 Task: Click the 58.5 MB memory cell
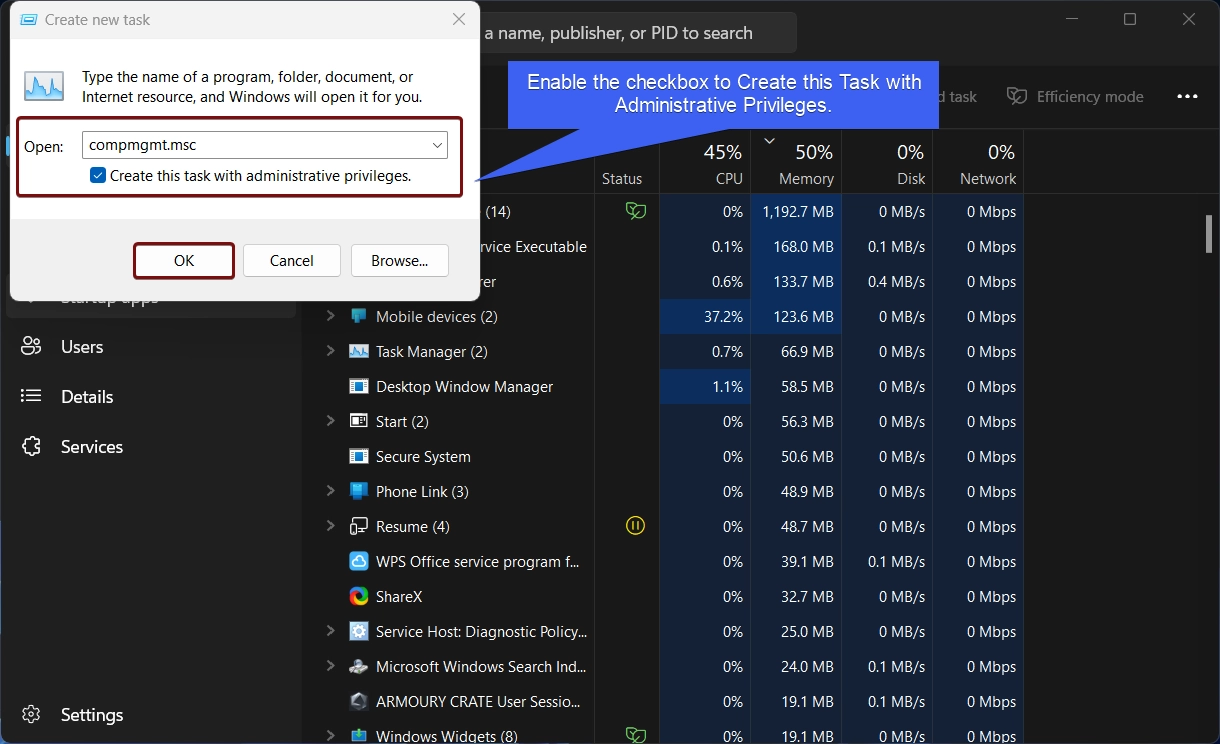tap(796, 387)
